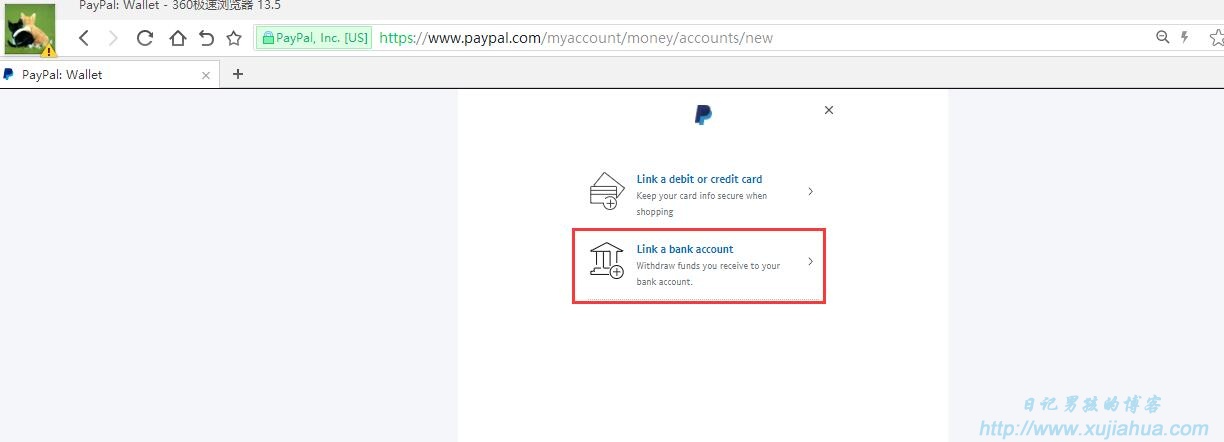Close the link account dialog

coord(829,110)
